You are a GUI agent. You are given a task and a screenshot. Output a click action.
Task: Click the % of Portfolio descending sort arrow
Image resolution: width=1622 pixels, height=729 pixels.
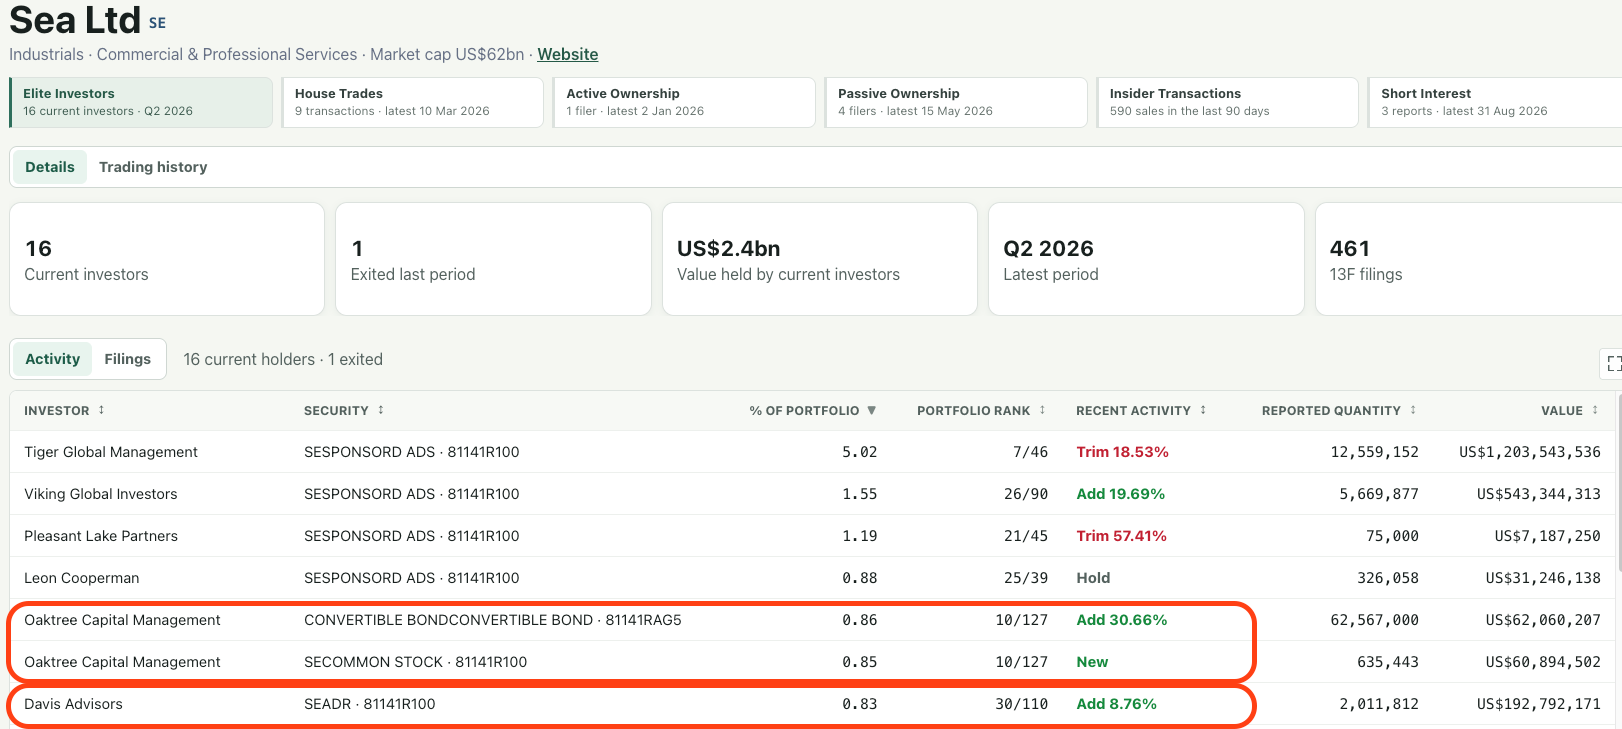pos(872,410)
